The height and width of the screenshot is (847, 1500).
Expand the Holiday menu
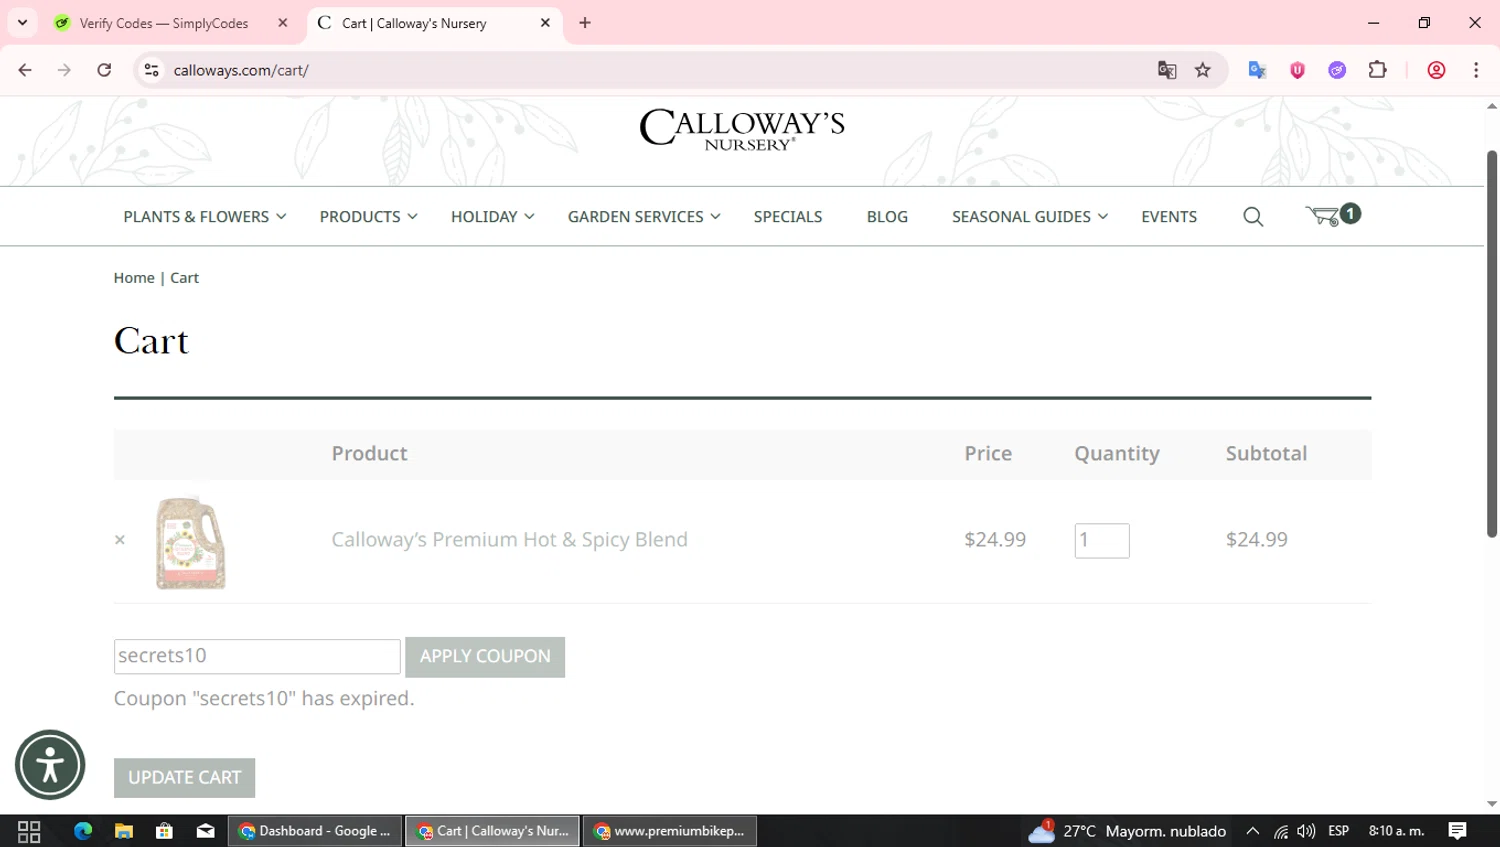tap(493, 217)
